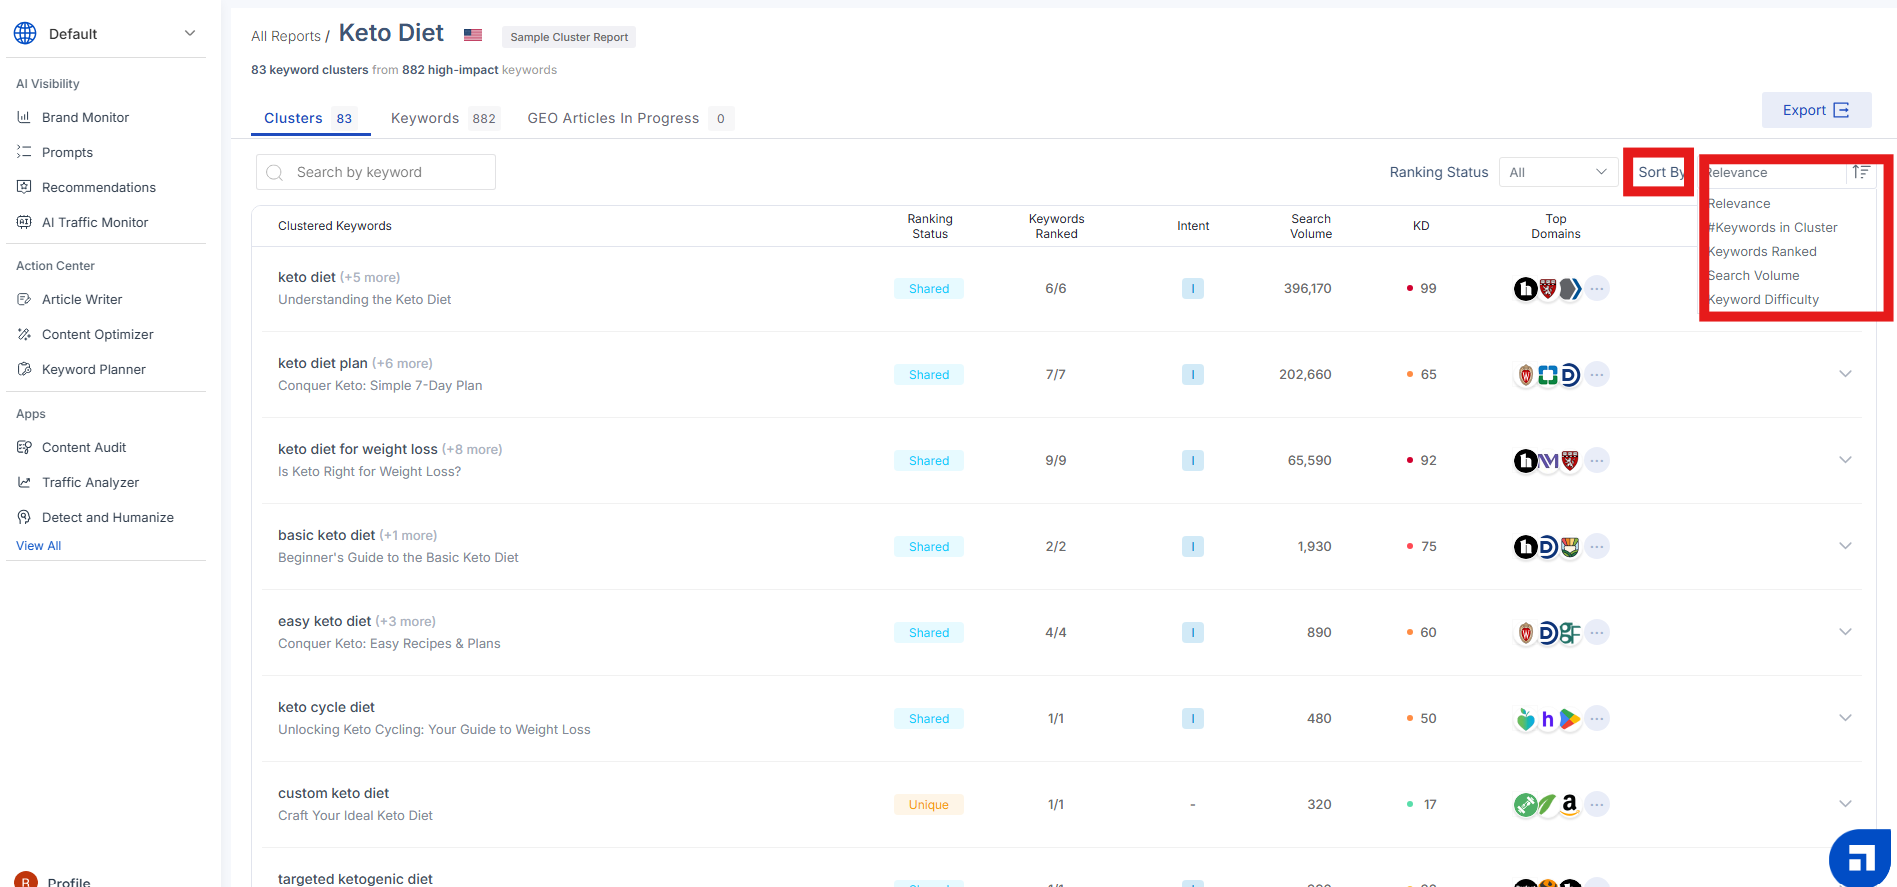This screenshot has width=1897, height=887.
Task: Open Content Optimizer via its icon
Action: pyautogui.click(x=24, y=334)
